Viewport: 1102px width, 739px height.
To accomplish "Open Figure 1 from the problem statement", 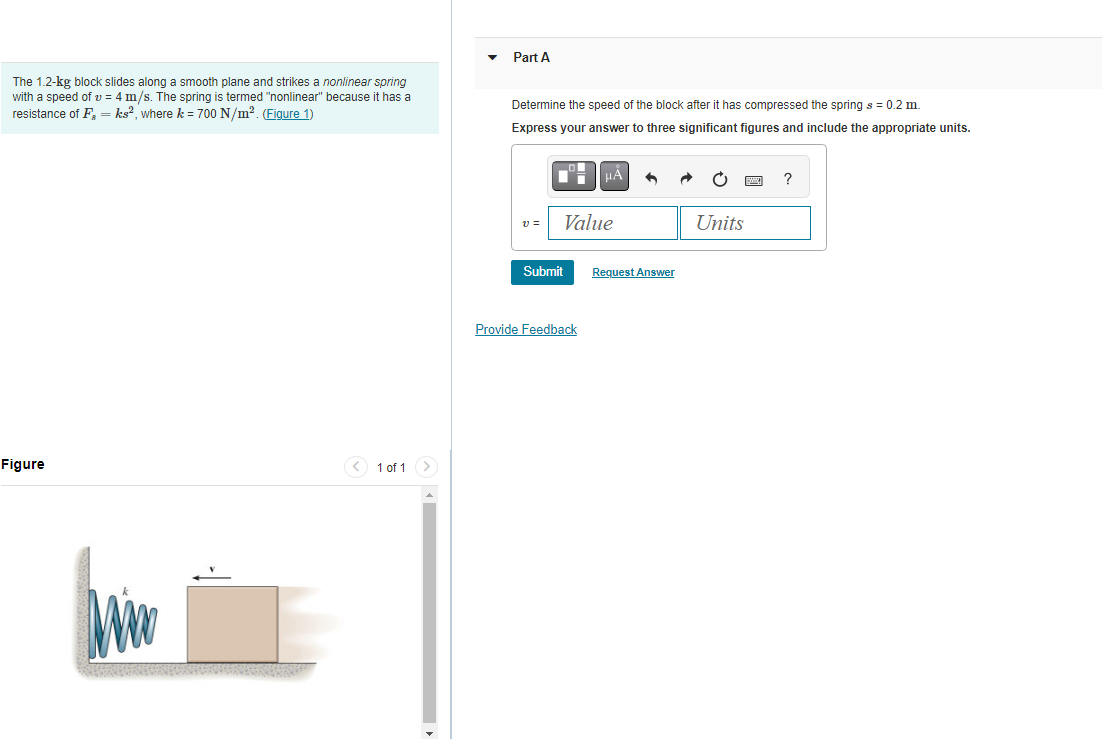I will [288, 113].
